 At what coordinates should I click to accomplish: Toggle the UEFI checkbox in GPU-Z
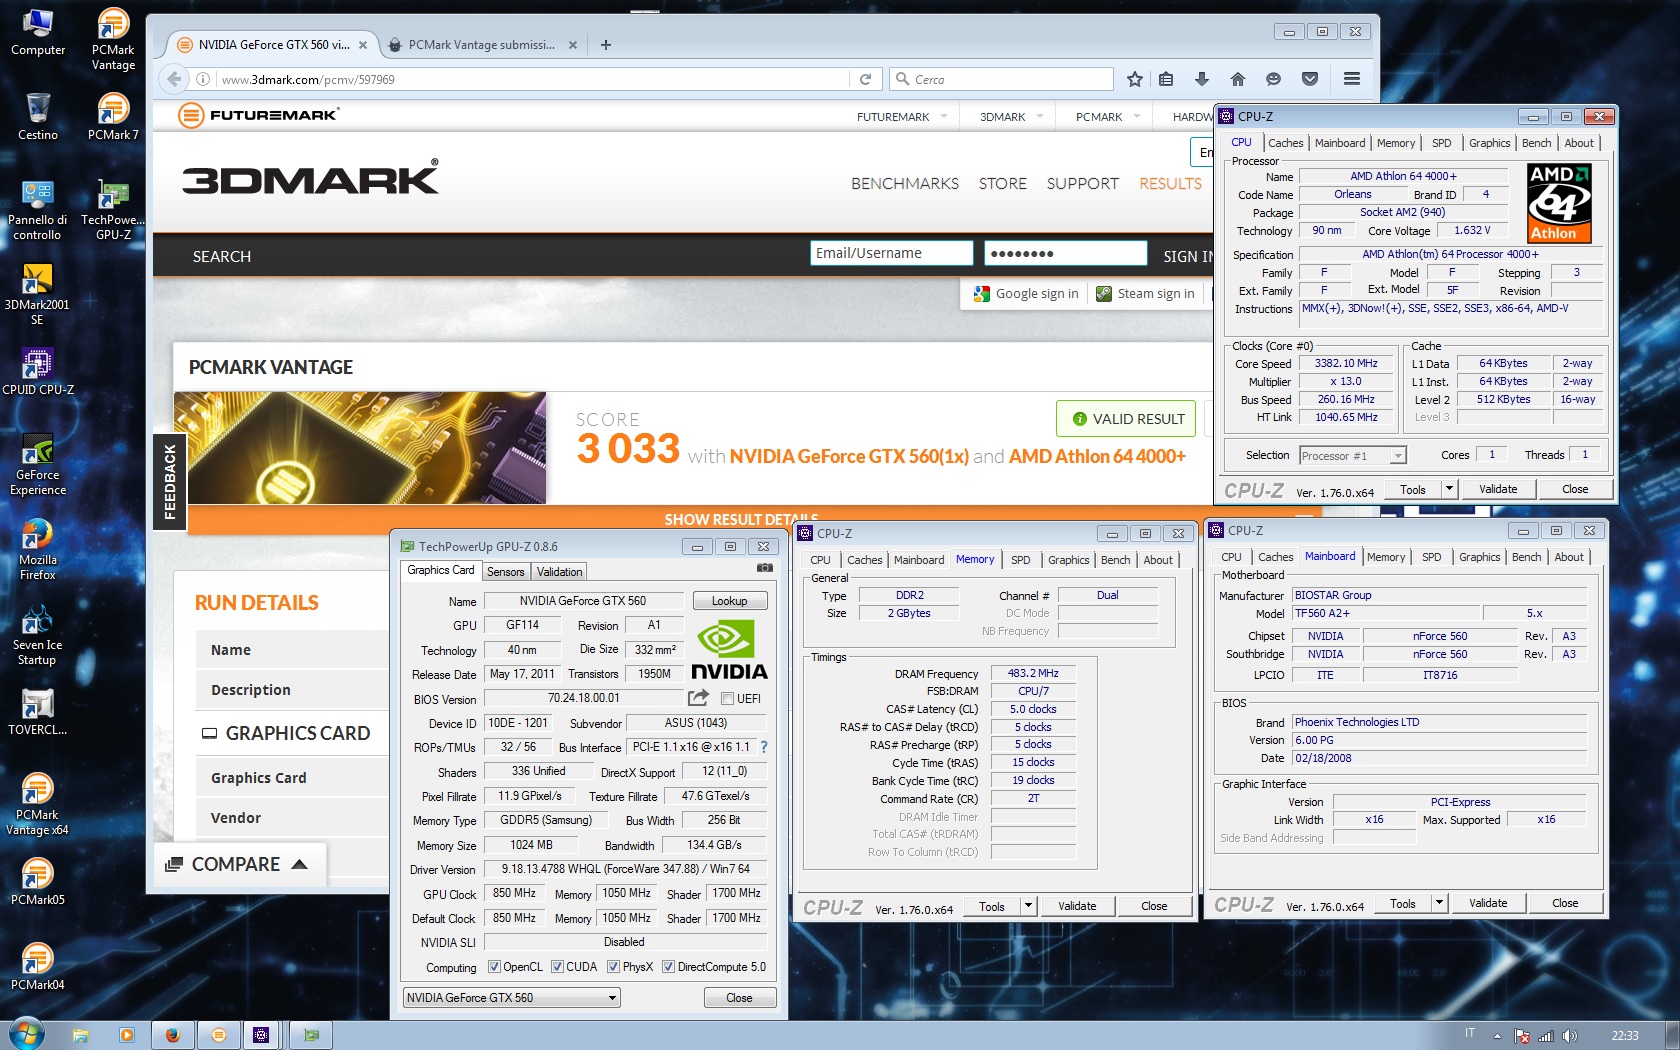point(727,699)
